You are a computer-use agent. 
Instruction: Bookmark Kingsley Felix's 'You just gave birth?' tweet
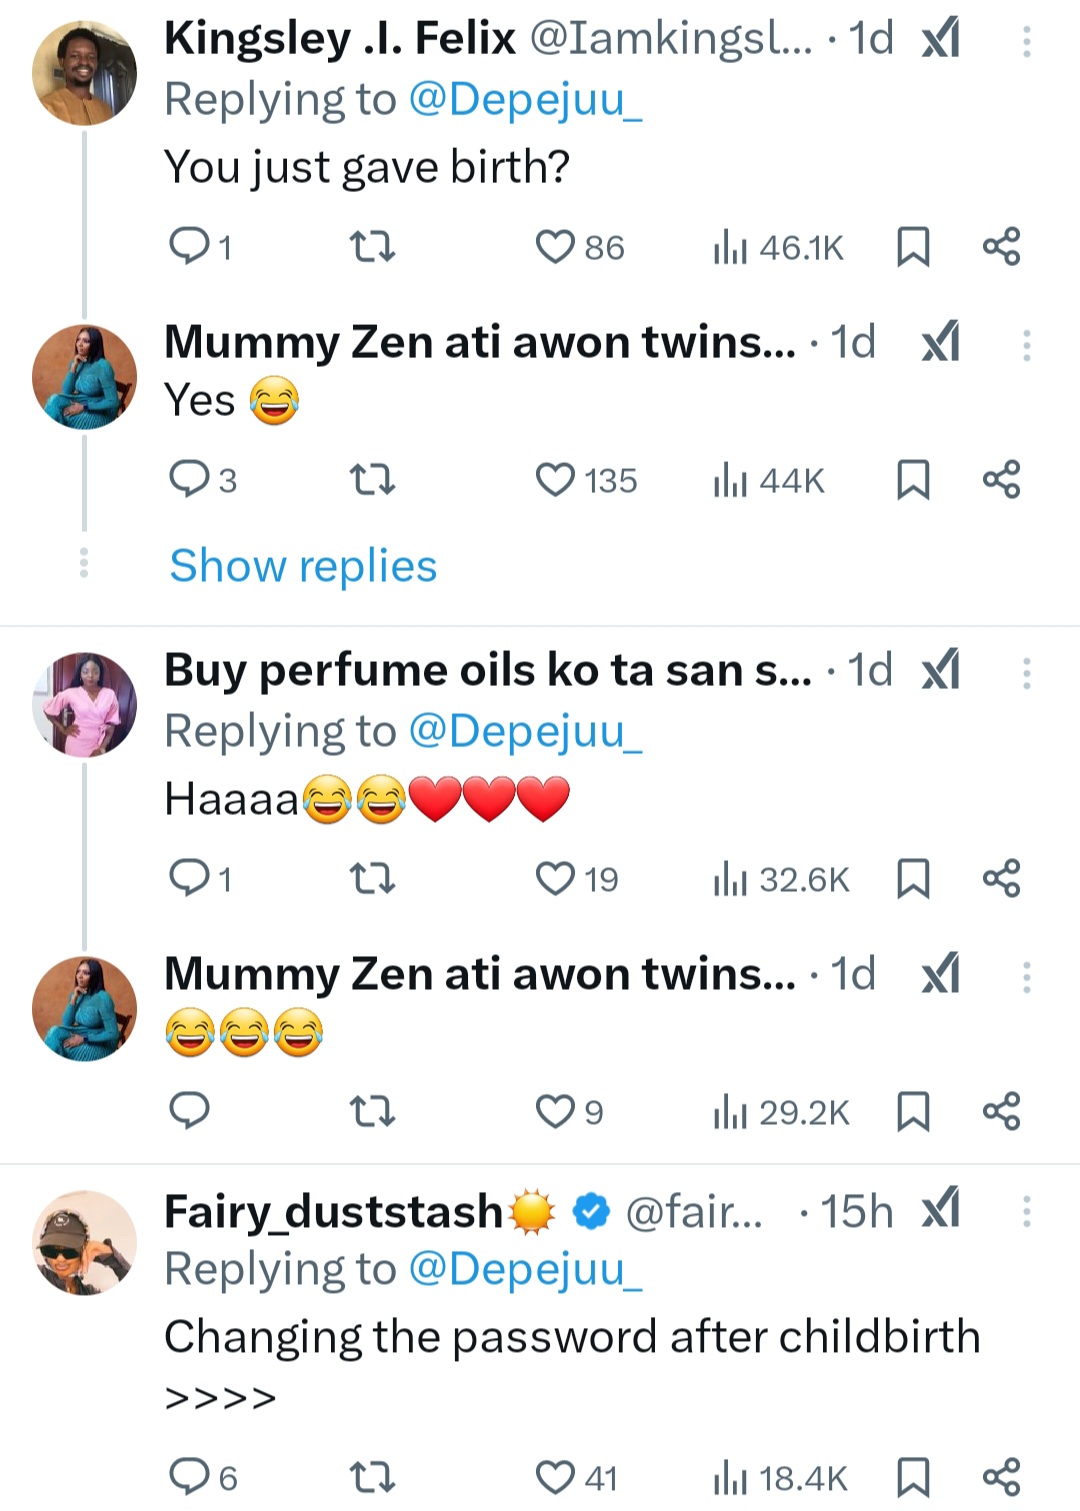(912, 247)
